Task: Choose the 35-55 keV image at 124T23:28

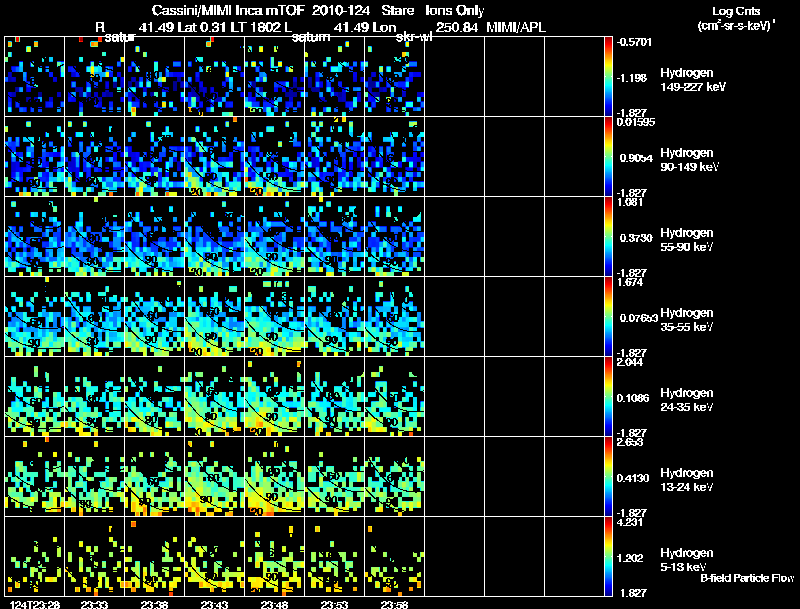Action: point(35,317)
